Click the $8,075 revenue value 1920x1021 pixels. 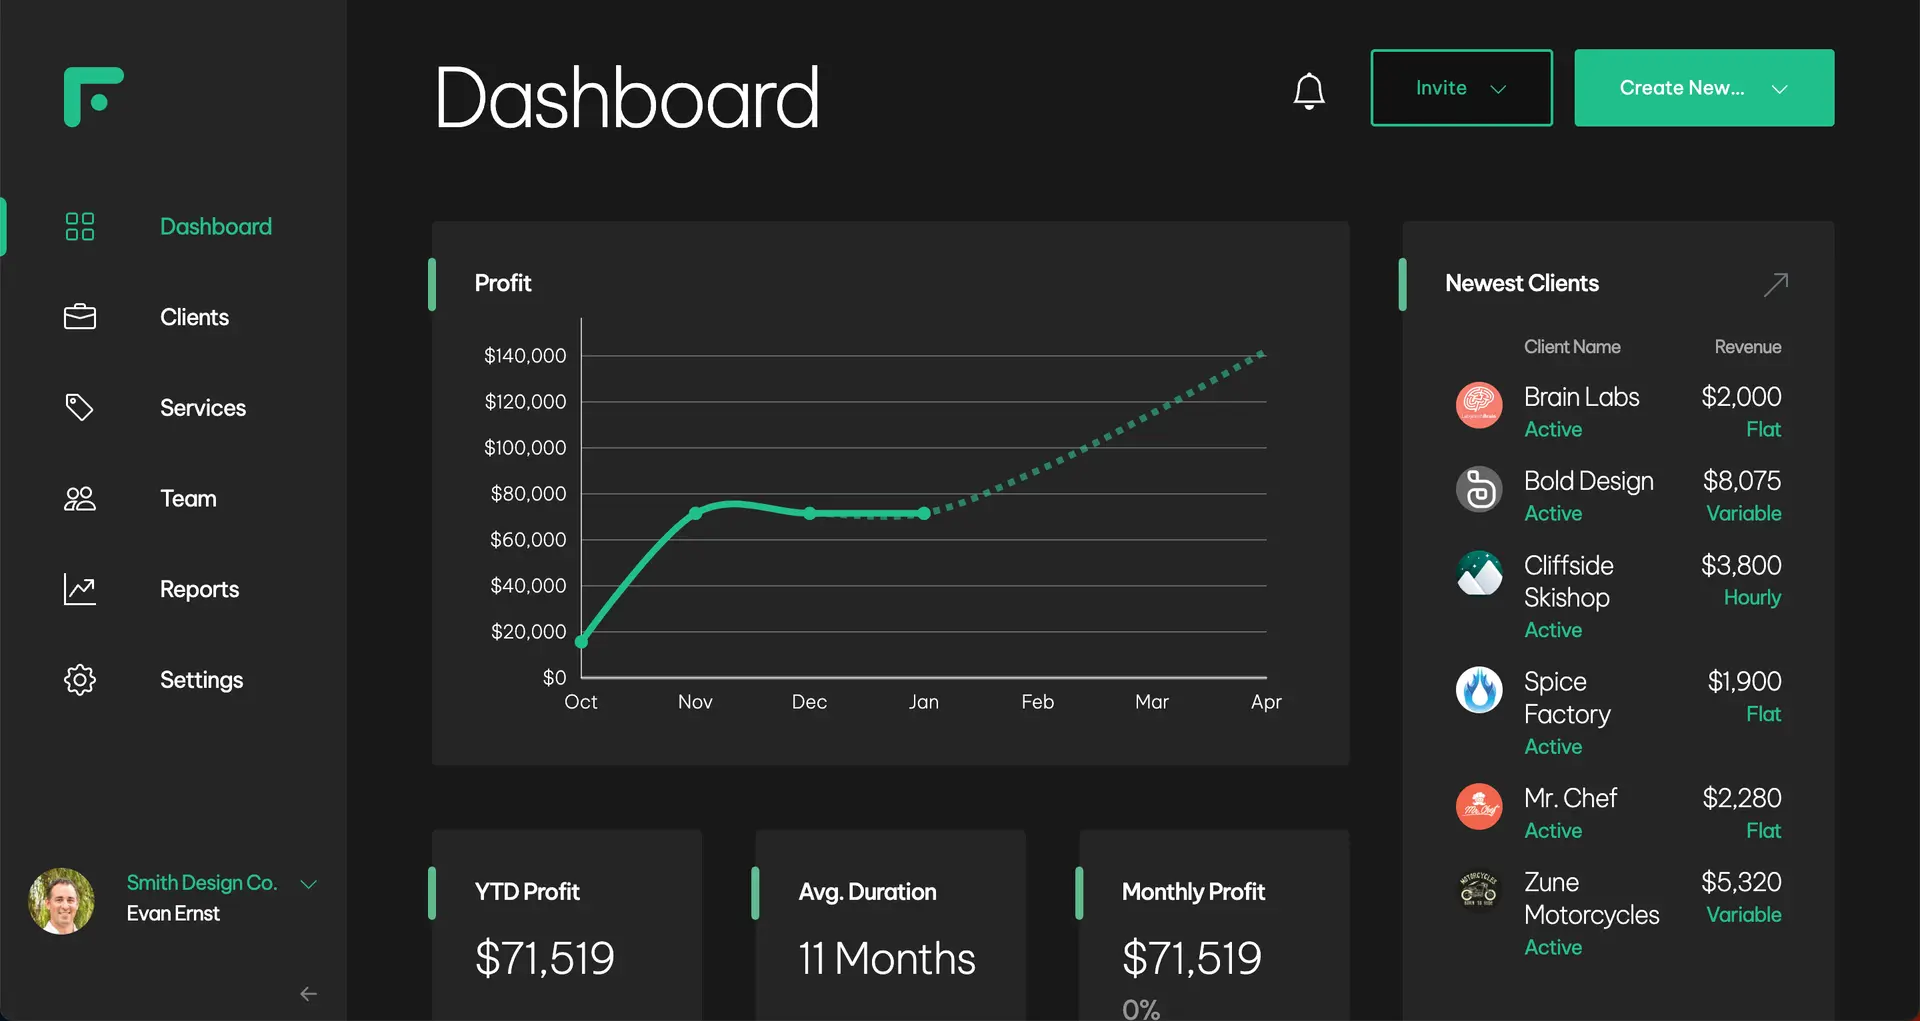tap(1742, 481)
